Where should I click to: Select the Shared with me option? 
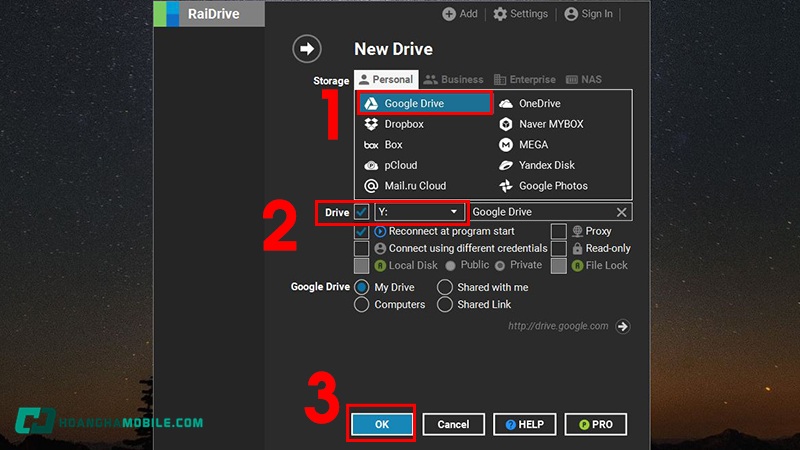click(x=444, y=287)
